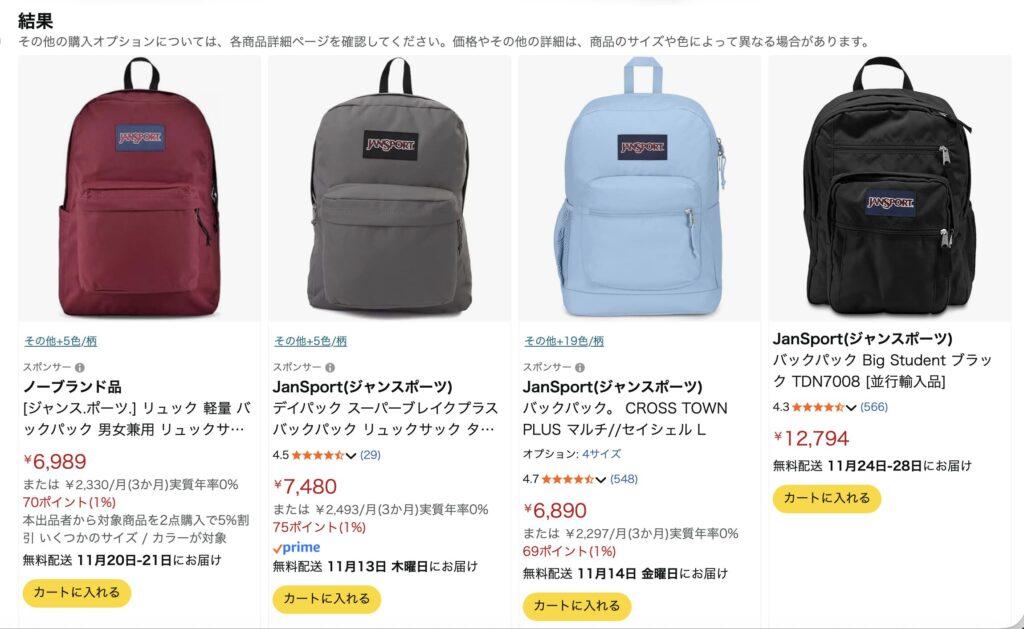Click star rating icons for 4.7 rated backpack

tap(568, 479)
